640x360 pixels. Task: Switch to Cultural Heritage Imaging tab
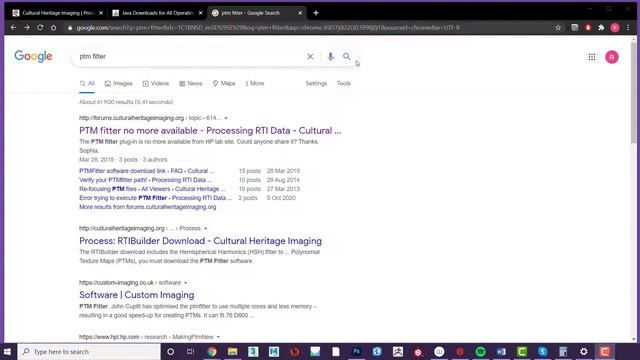pyautogui.click(x=57, y=13)
